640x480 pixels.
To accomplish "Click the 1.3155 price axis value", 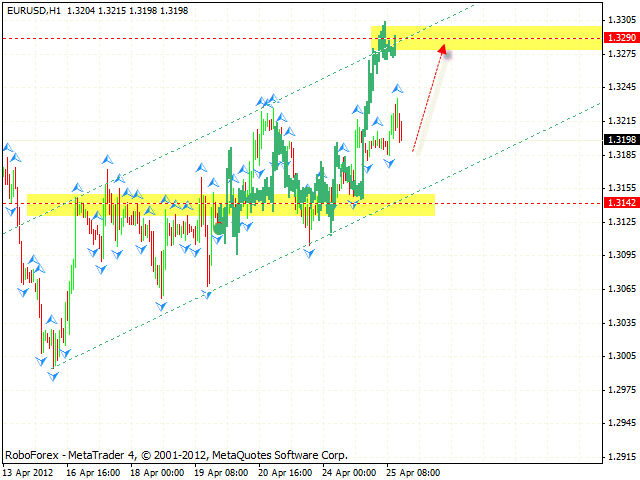I will click(x=622, y=188).
